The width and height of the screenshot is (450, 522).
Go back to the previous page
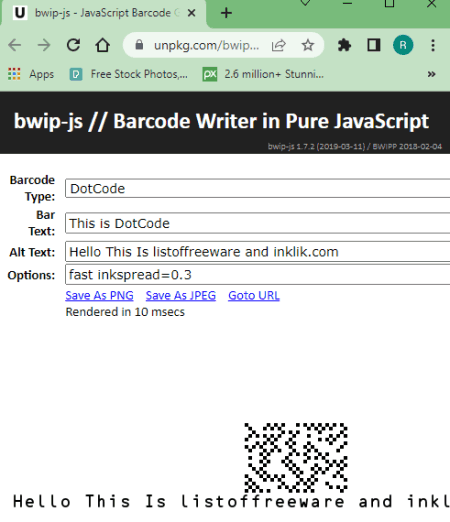15,45
